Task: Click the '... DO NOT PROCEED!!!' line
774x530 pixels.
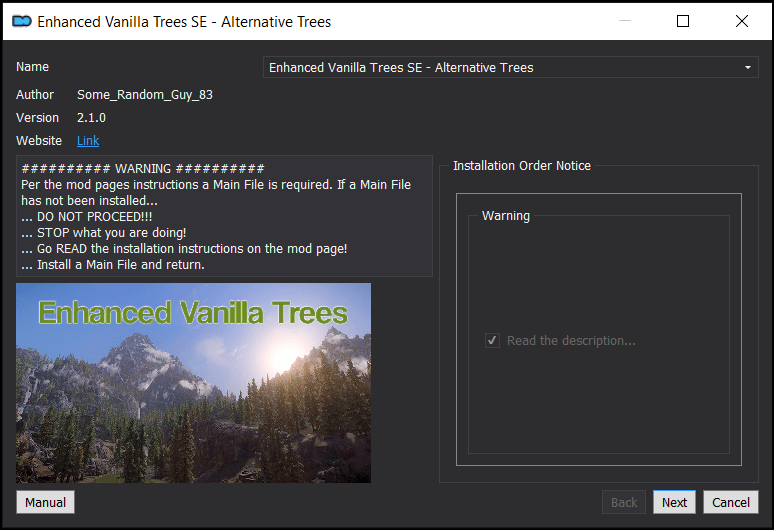Action: click(x=87, y=217)
